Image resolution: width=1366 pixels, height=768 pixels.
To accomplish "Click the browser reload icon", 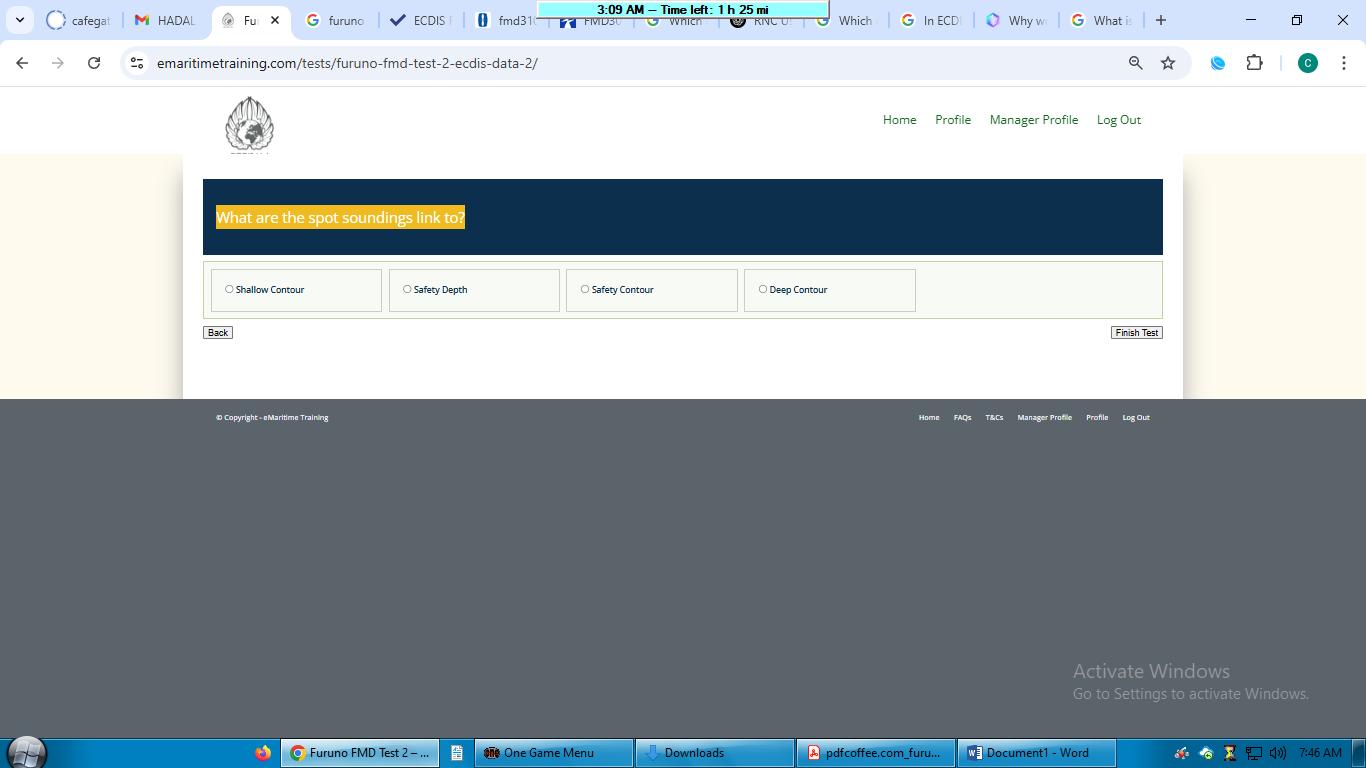I will tap(94, 63).
